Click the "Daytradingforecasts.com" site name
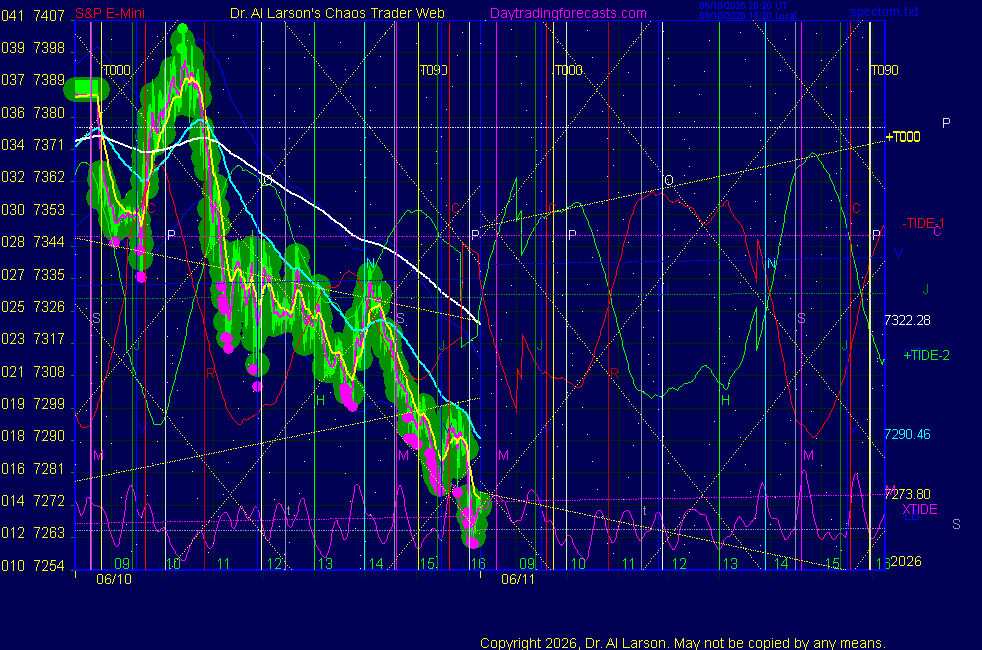This screenshot has width=982, height=650. (568, 13)
